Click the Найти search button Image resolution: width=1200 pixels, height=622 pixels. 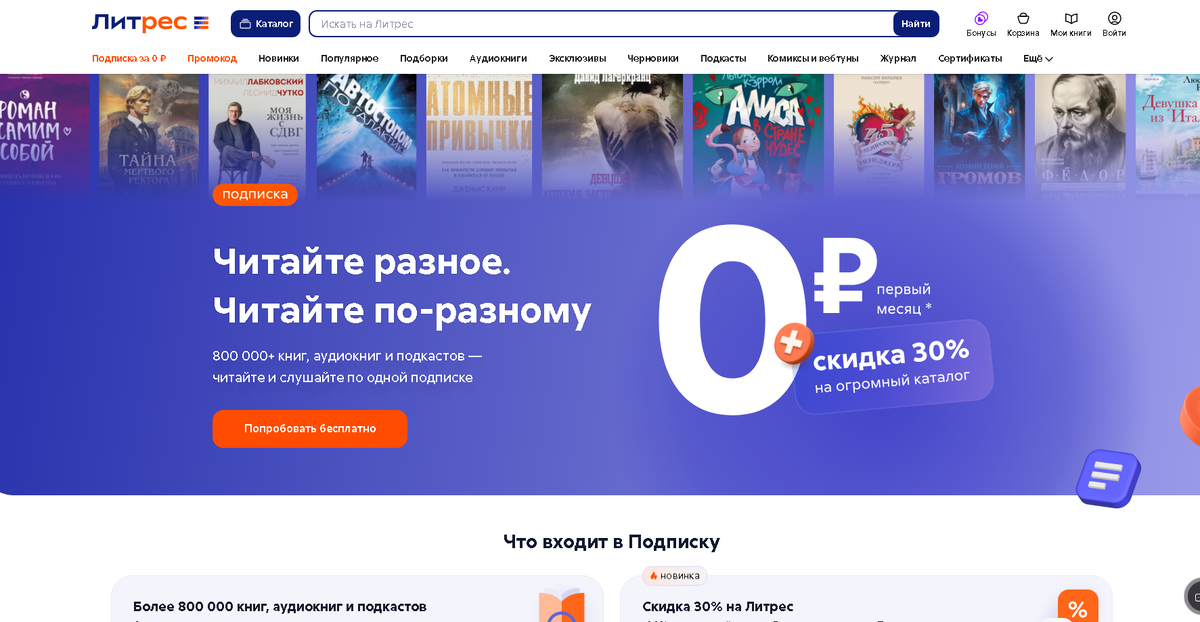click(x=916, y=23)
